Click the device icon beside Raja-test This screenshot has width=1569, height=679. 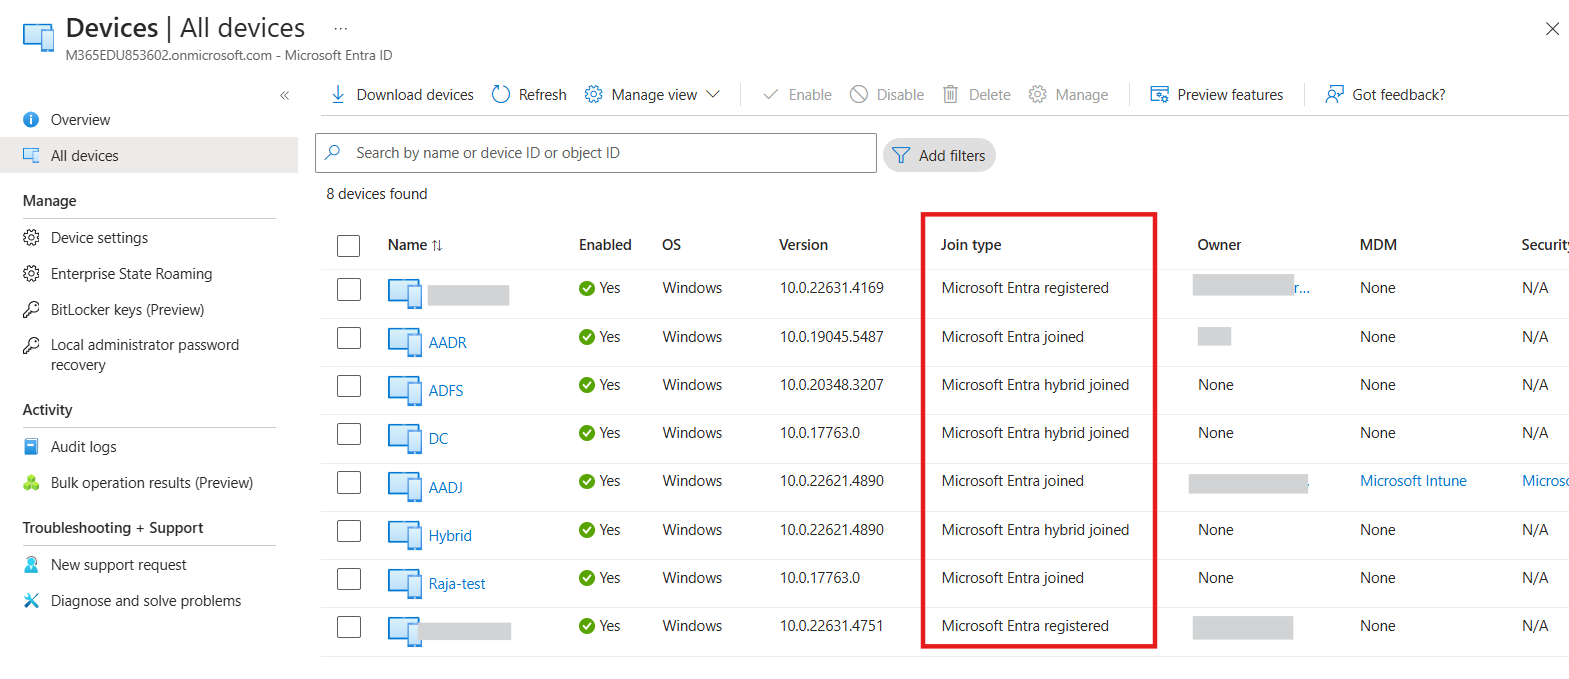click(405, 583)
